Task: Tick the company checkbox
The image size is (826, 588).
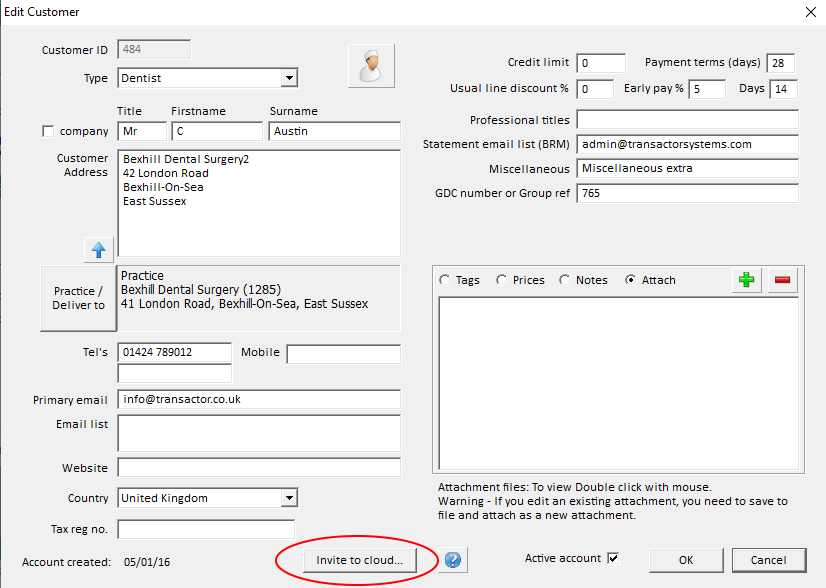Action: 48,132
